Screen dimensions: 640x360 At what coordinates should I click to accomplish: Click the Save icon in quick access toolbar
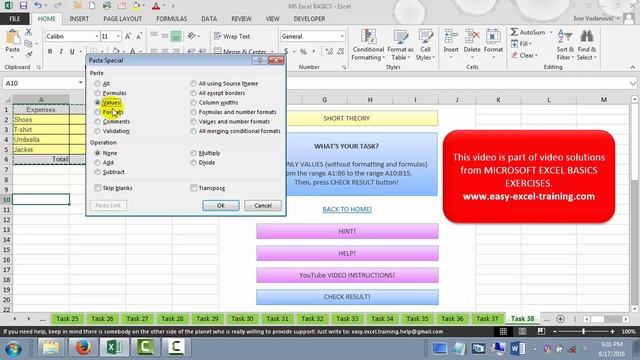click(23, 6)
